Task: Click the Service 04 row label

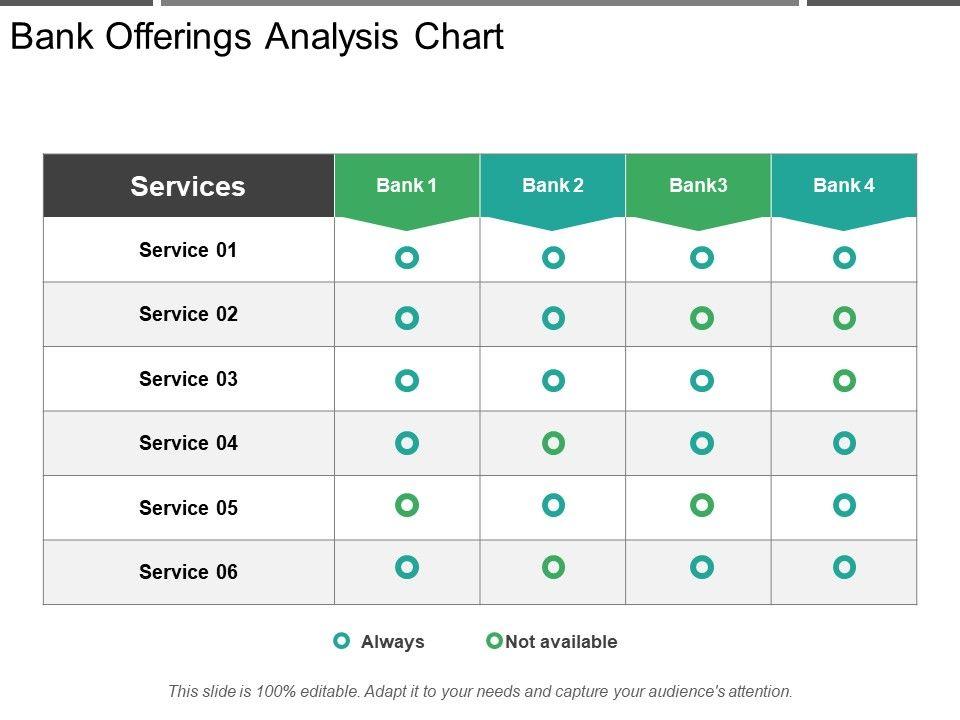Action: [x=188, y=443]
